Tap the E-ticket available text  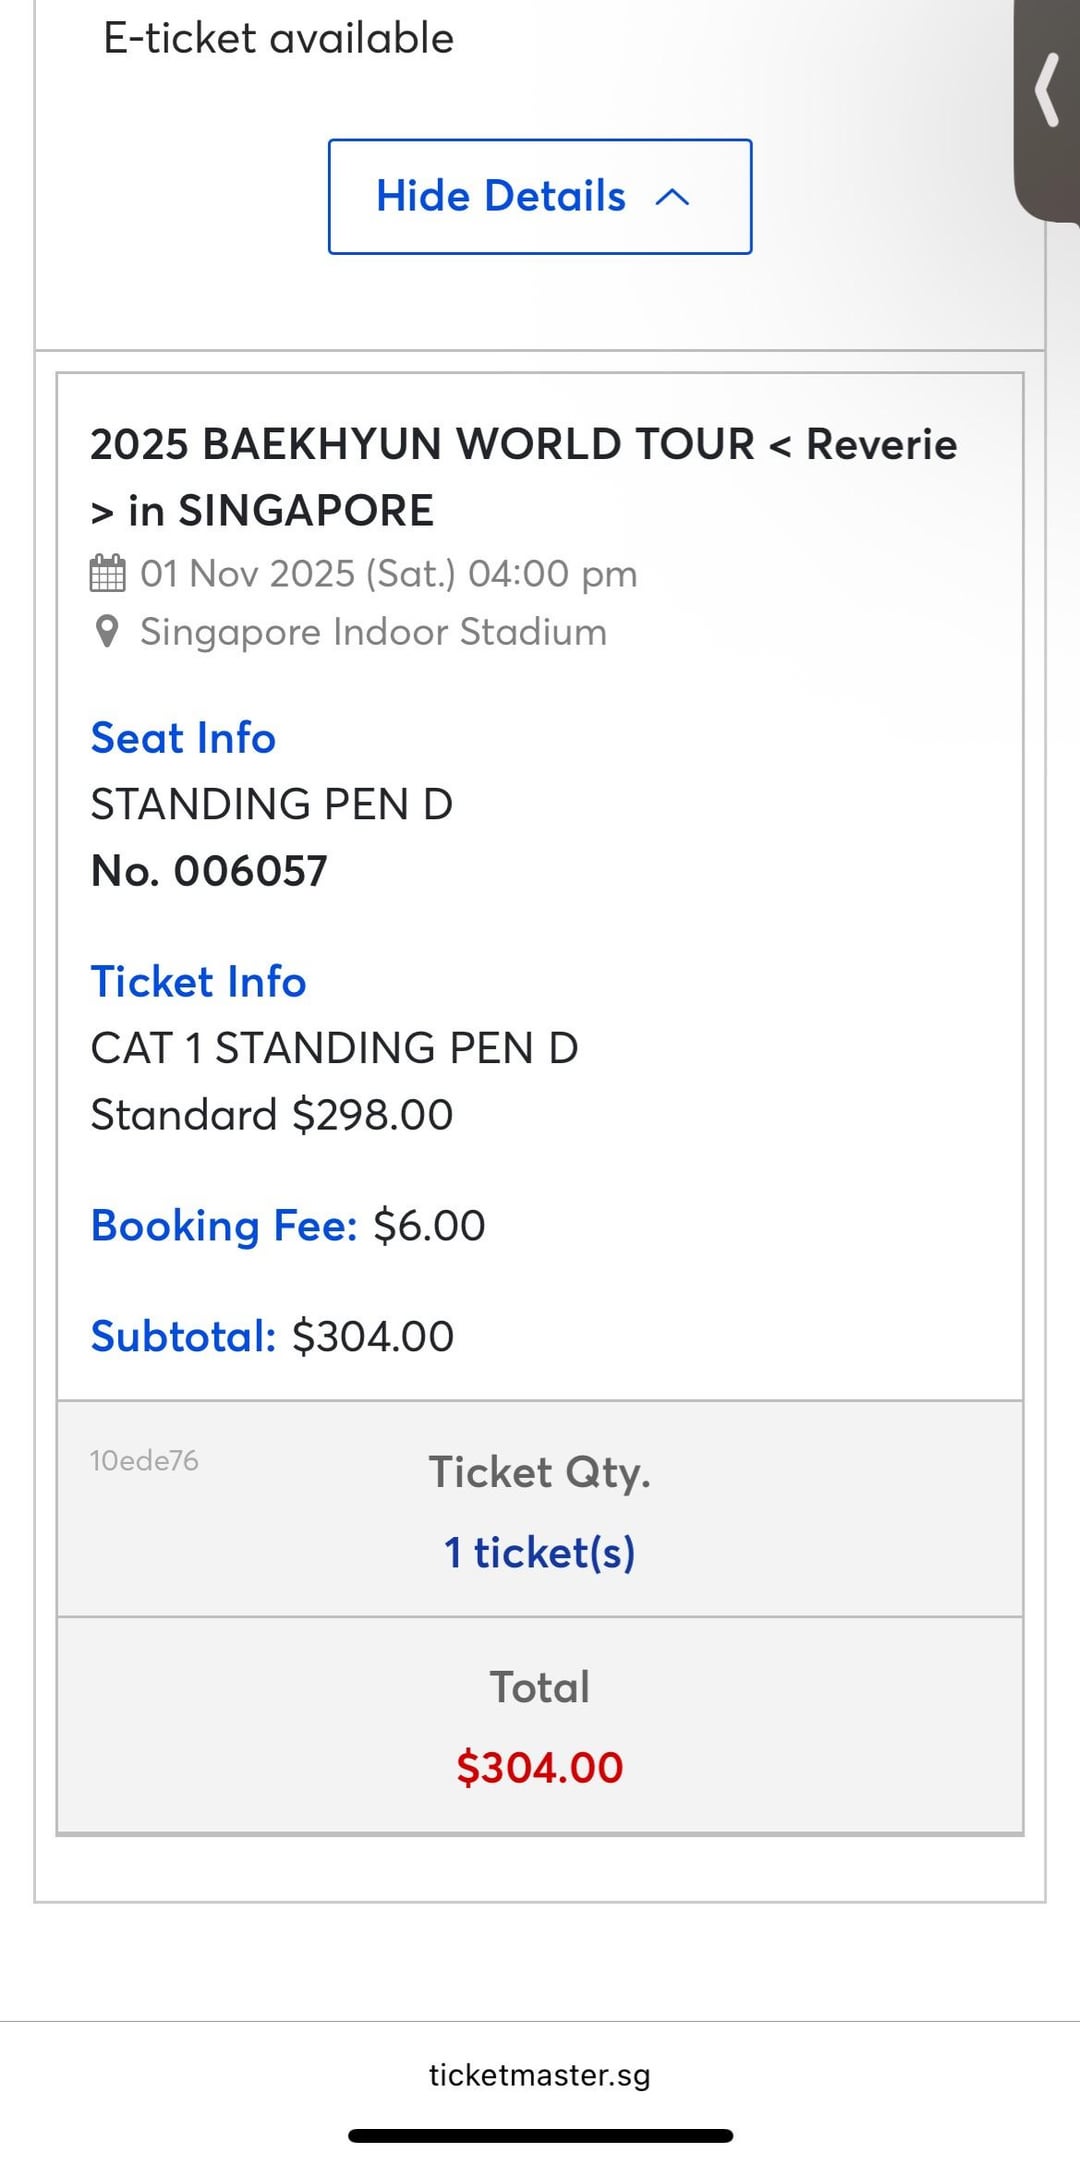tap(279, 38)
